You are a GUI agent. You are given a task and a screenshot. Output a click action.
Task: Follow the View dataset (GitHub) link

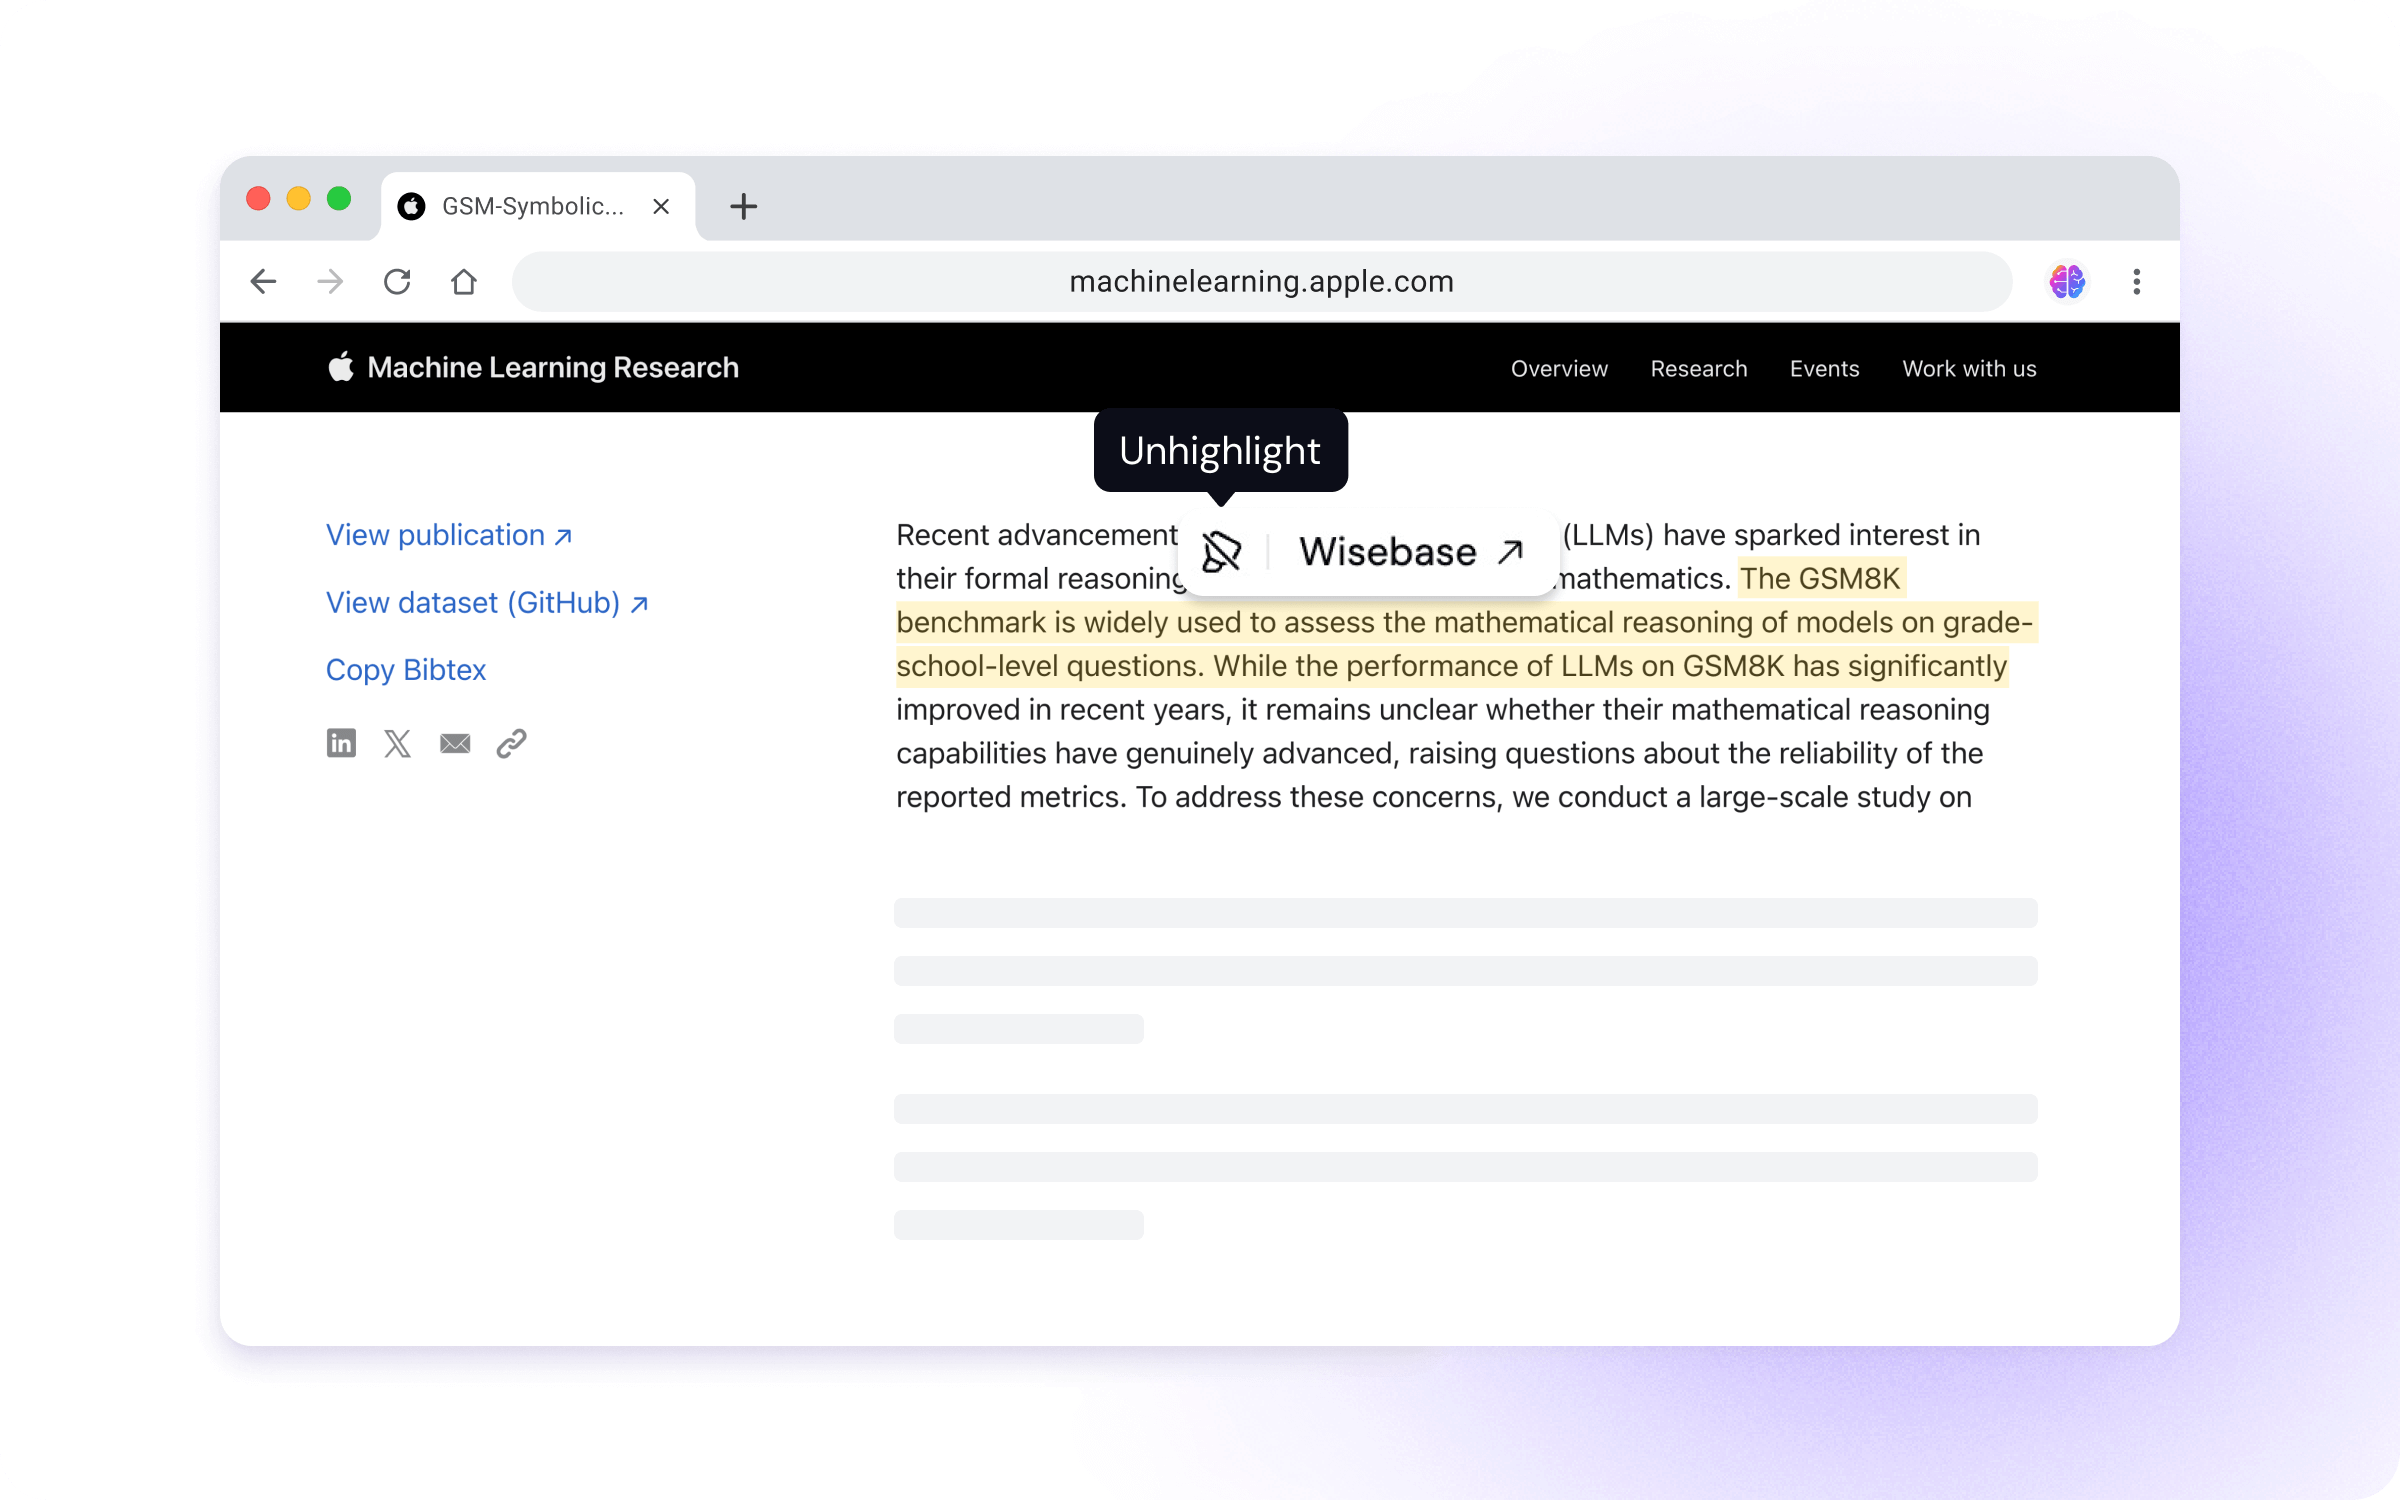coord(488,603)
